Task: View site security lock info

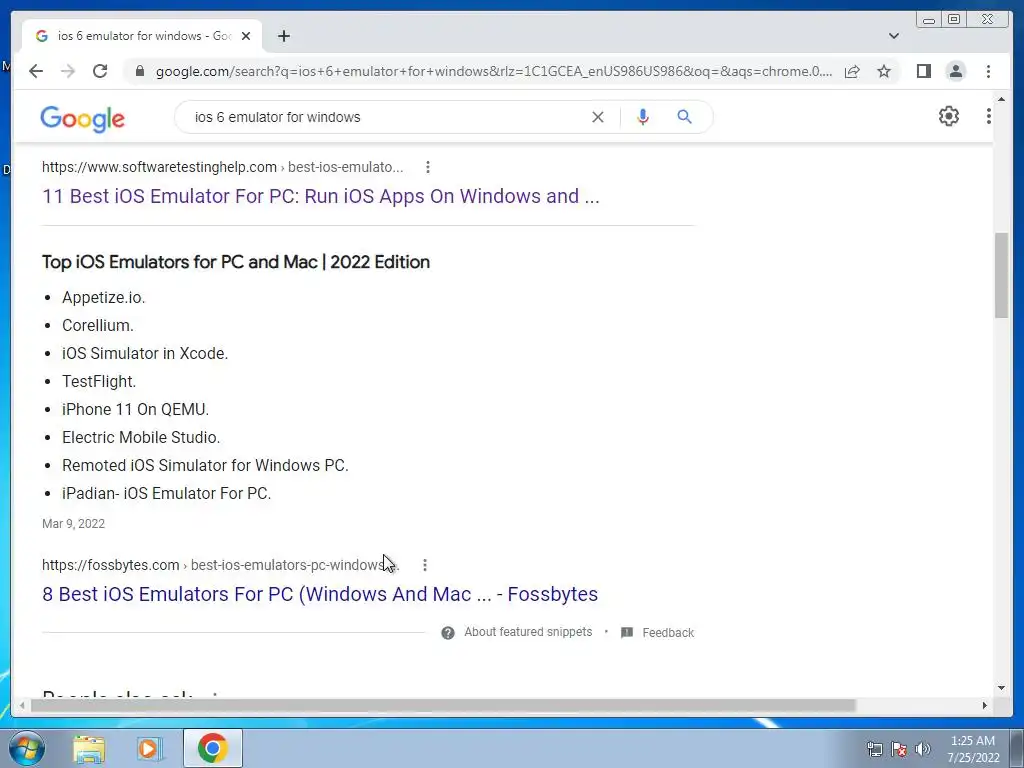Action: tap(139, 71)
